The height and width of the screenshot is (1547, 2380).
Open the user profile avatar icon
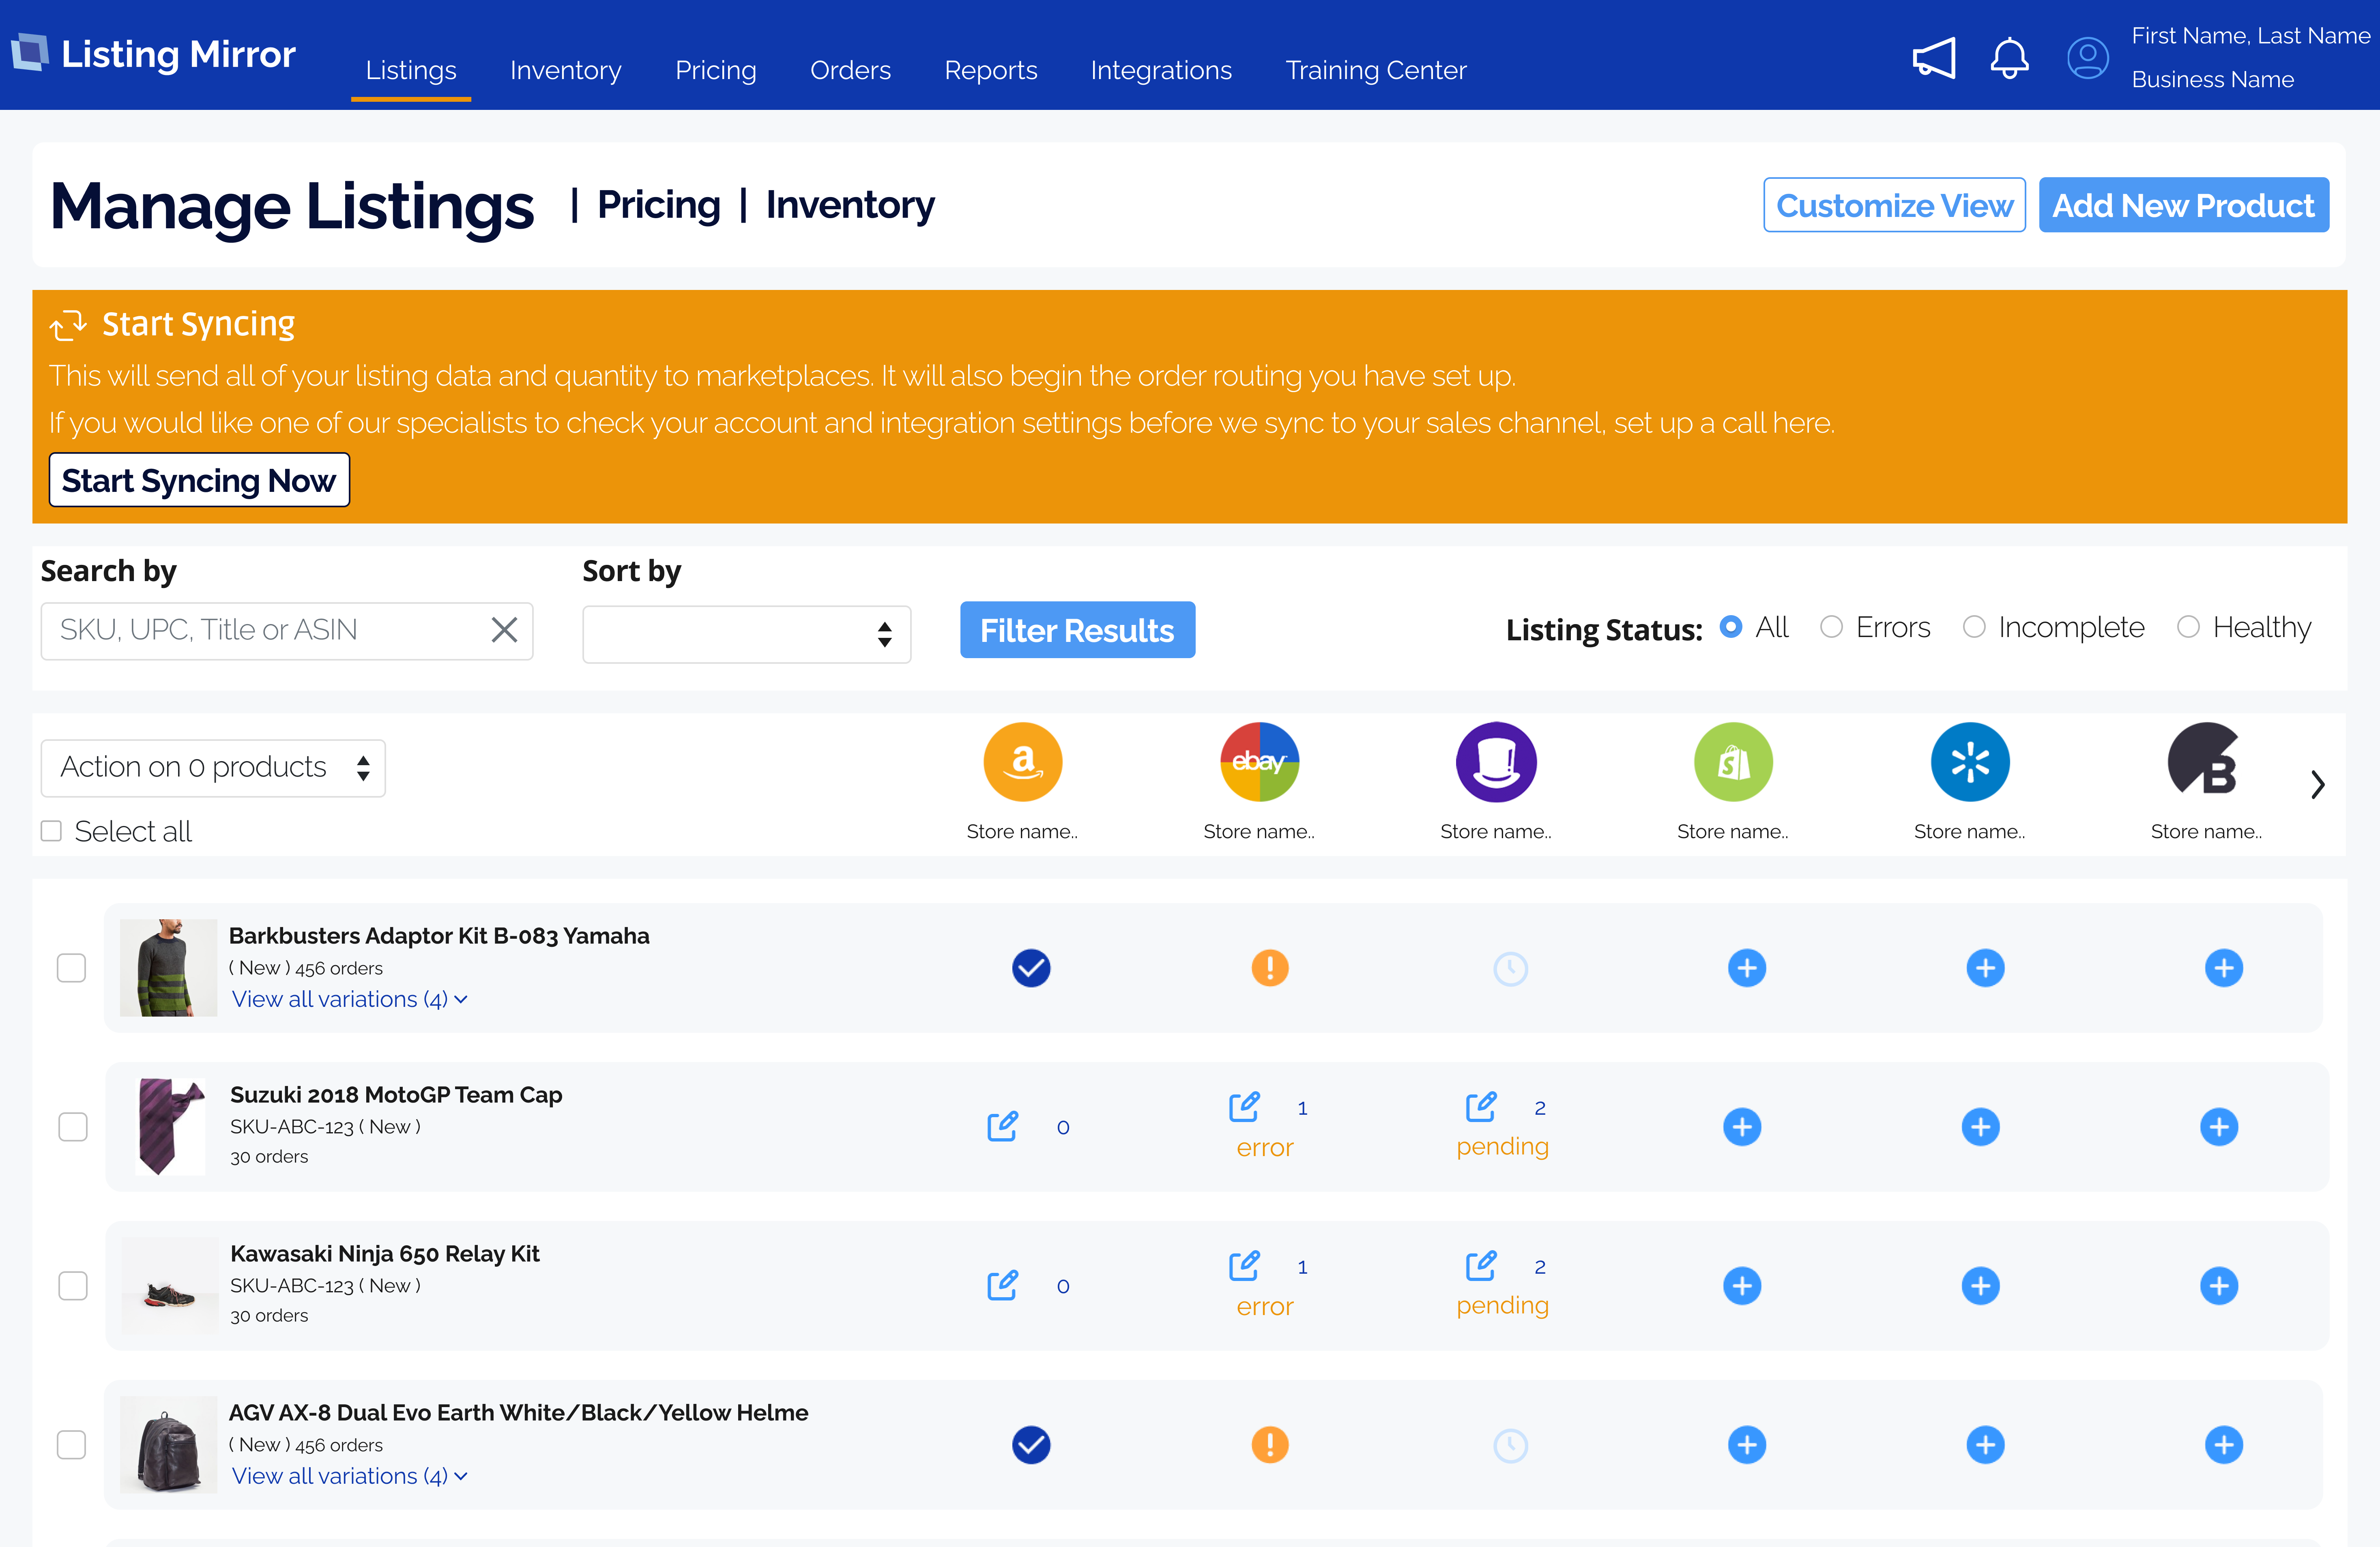pyautogui.click(x=2088, y=58)
